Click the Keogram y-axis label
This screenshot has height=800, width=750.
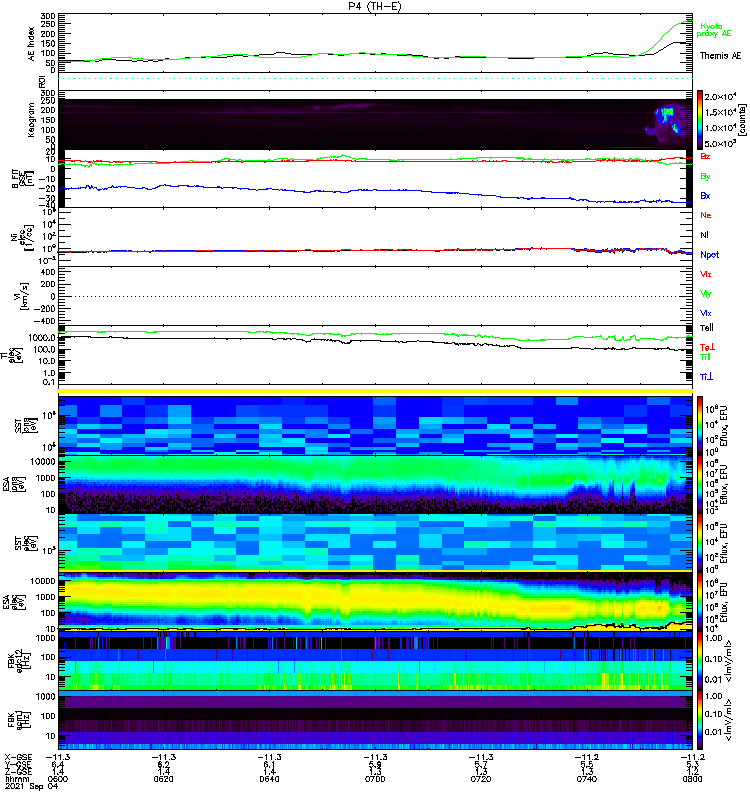pos(32,120)
